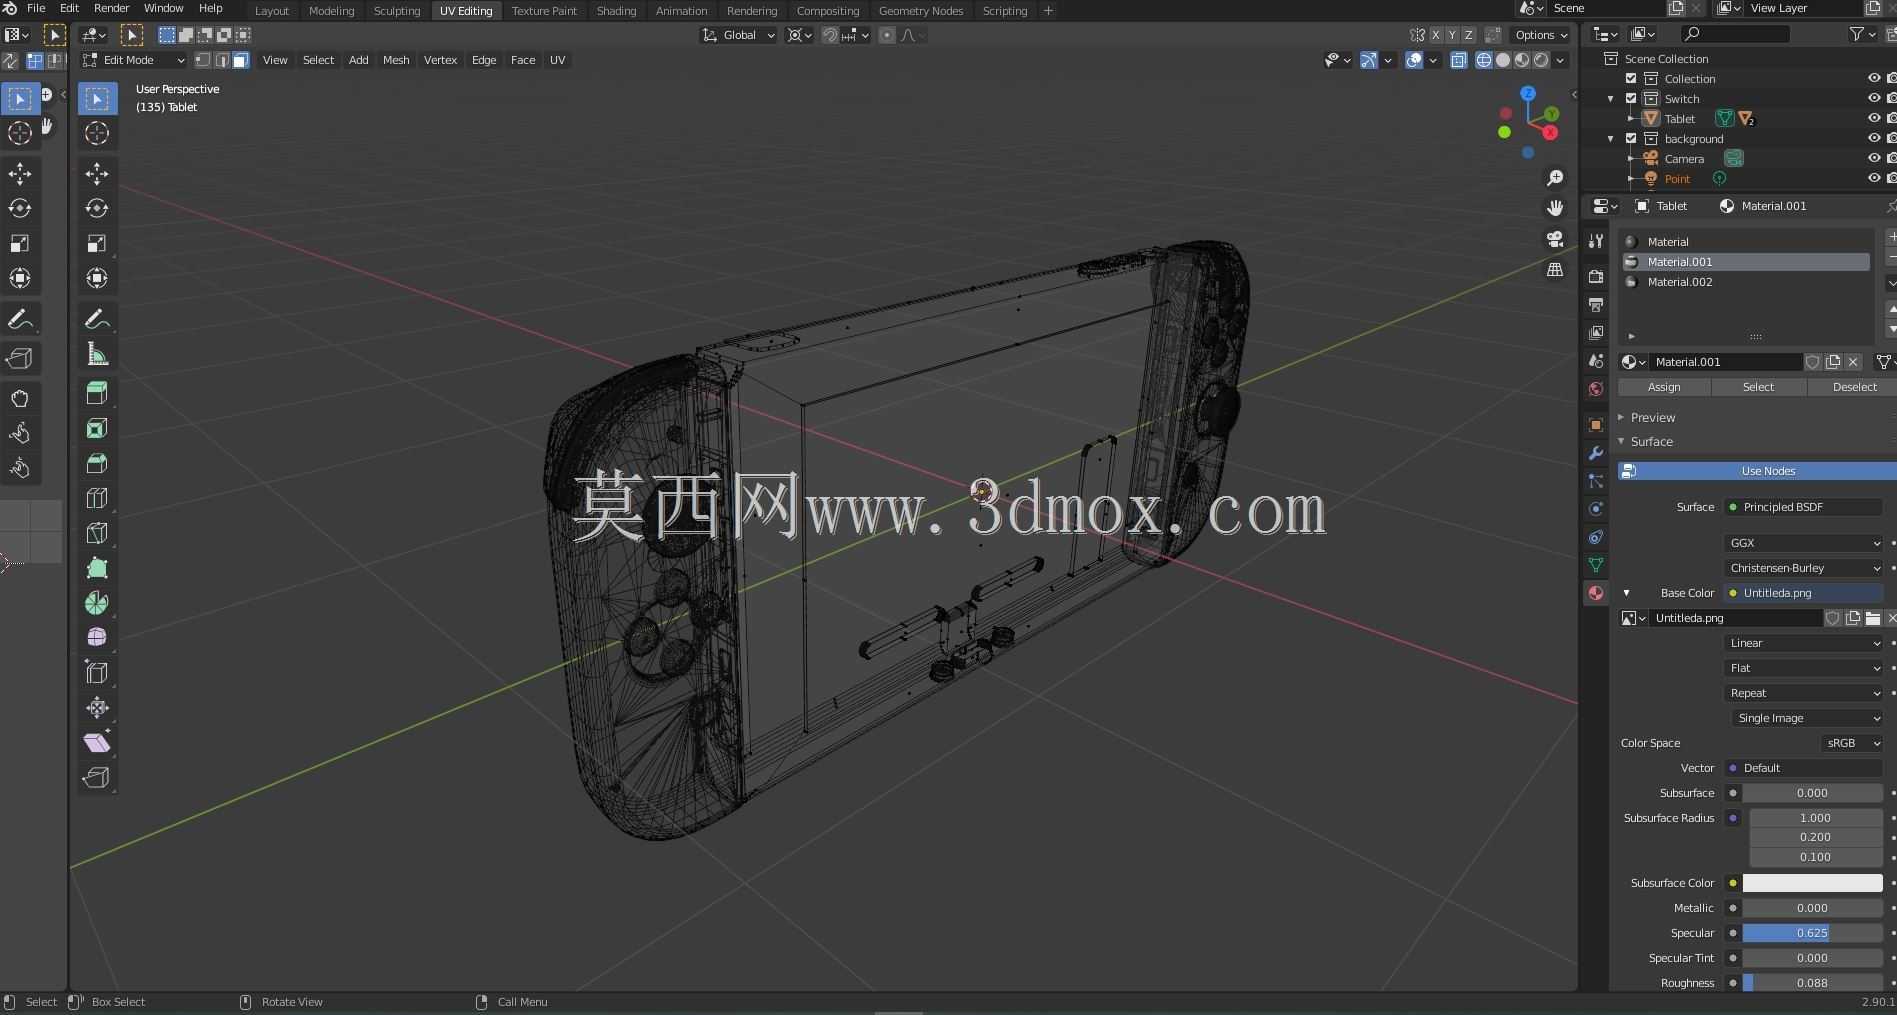Open the Object Data properties tab
This screenshot has height=1015, width=1897.
1596,565
